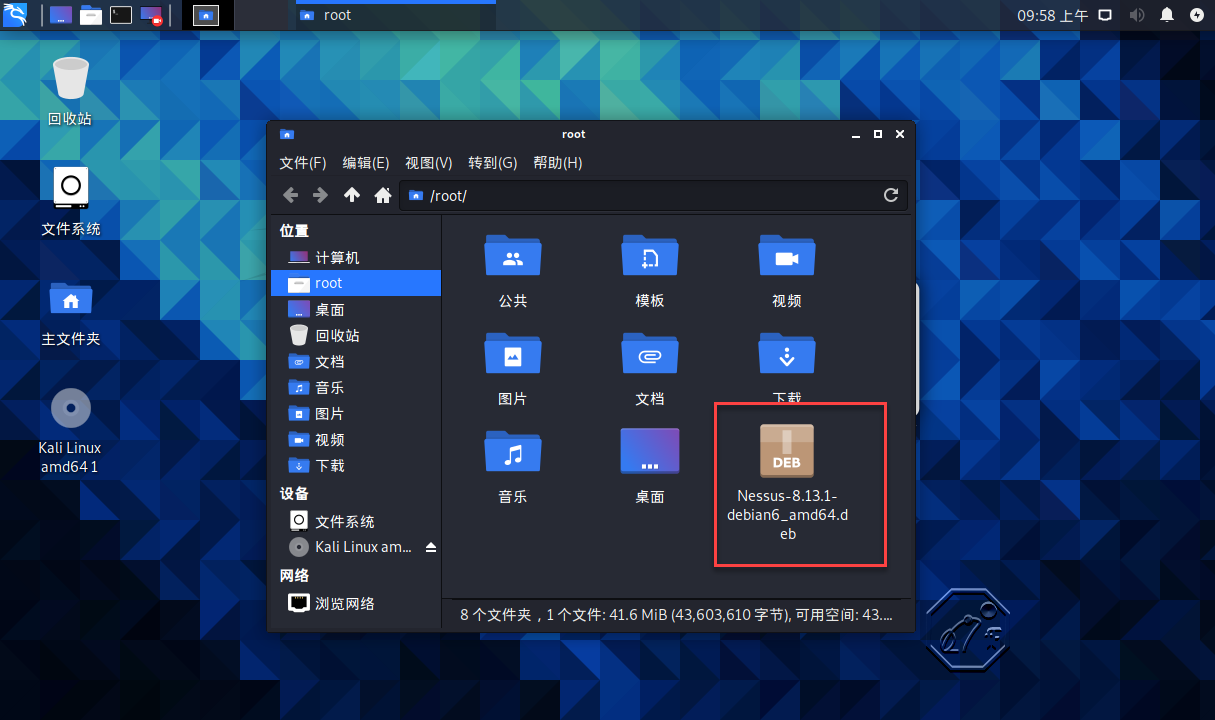Open the 视图(V) menu
Image resolution: width=1215 pixels, height=720 pixels.
coord(428,162)
